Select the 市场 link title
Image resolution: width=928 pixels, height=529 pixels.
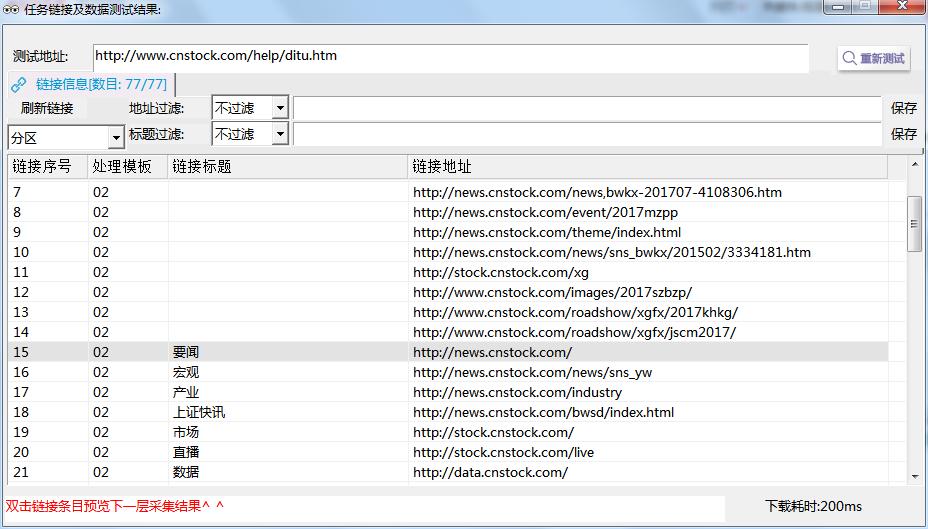pyautogui.click(x=186, y=433)
